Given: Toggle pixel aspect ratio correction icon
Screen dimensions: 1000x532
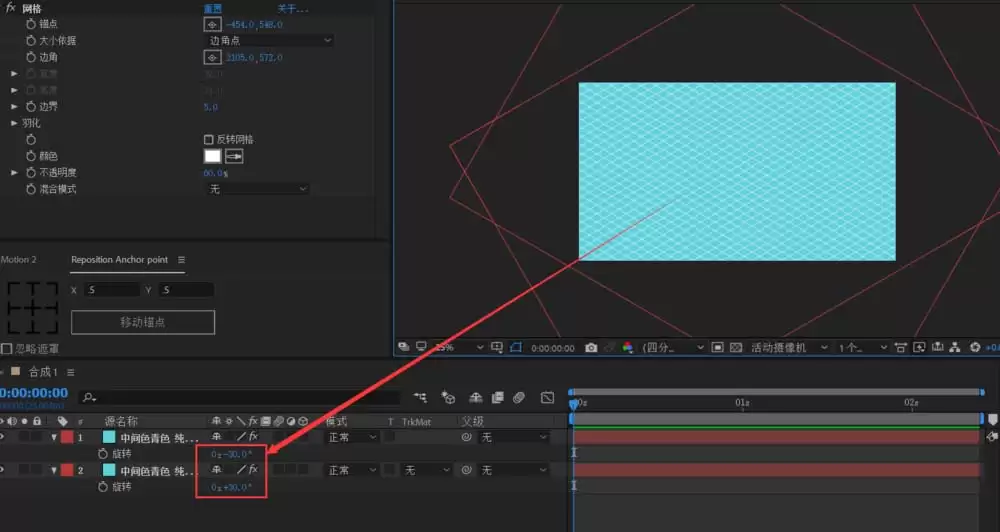Looking at the screenshot, I should pos(901,348).
